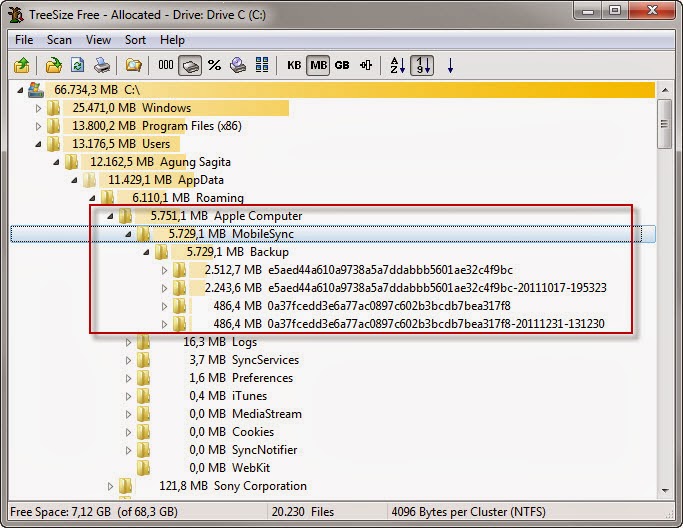Click the blue down arrow toolbar icon
The height and width of the screenshot is (528, 683).
click(x=450, y=65)
